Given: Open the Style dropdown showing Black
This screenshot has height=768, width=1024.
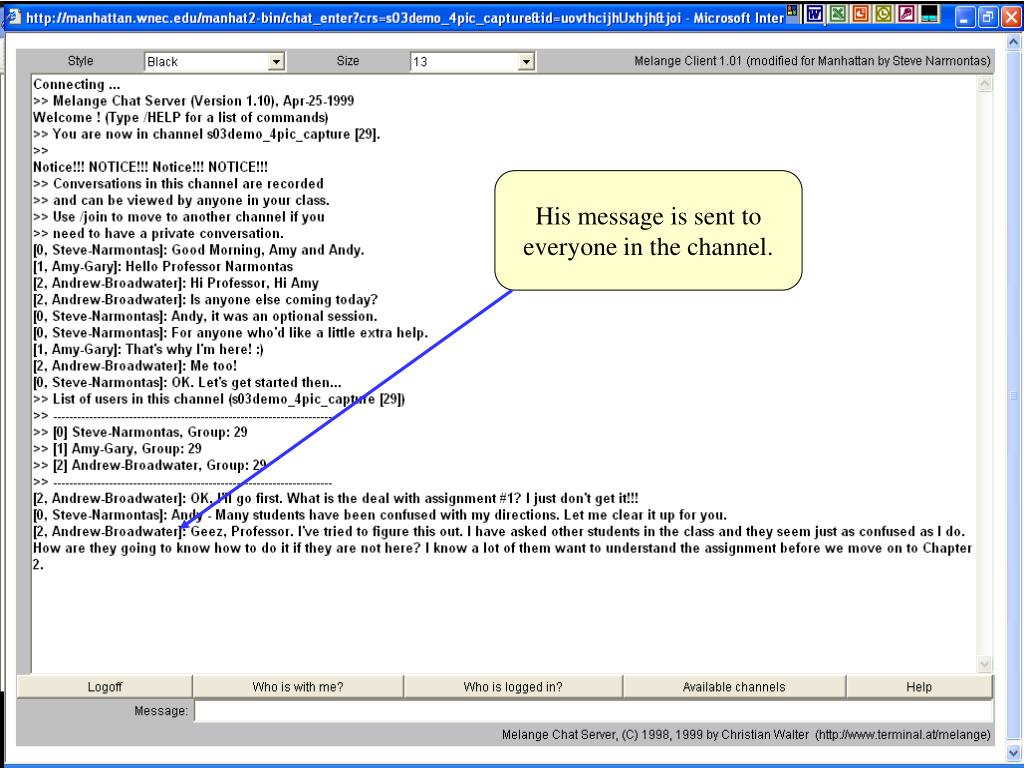Looking at the screenshot, I should (x=214, y=62).
